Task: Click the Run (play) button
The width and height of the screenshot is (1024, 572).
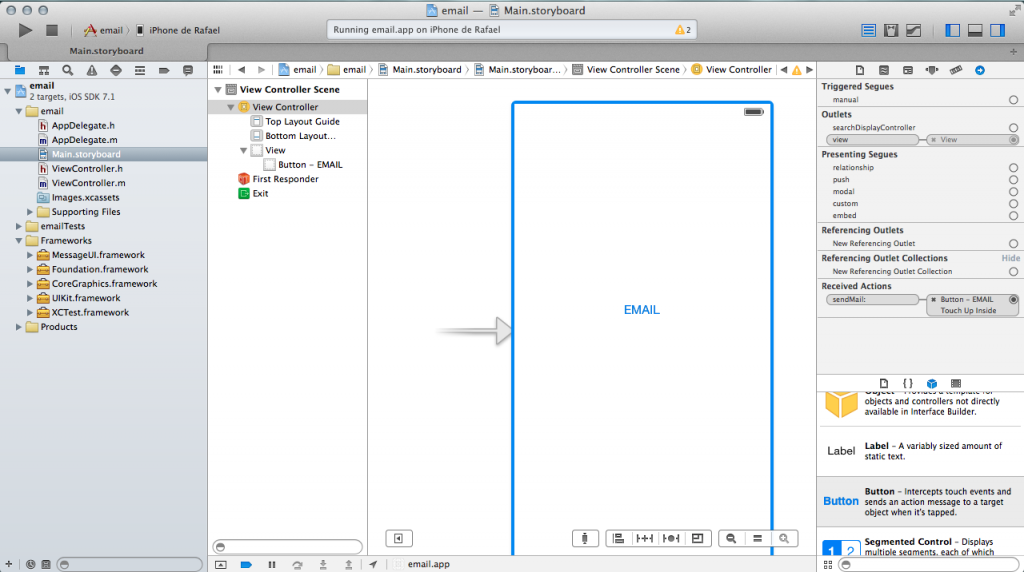Action: 26,31
